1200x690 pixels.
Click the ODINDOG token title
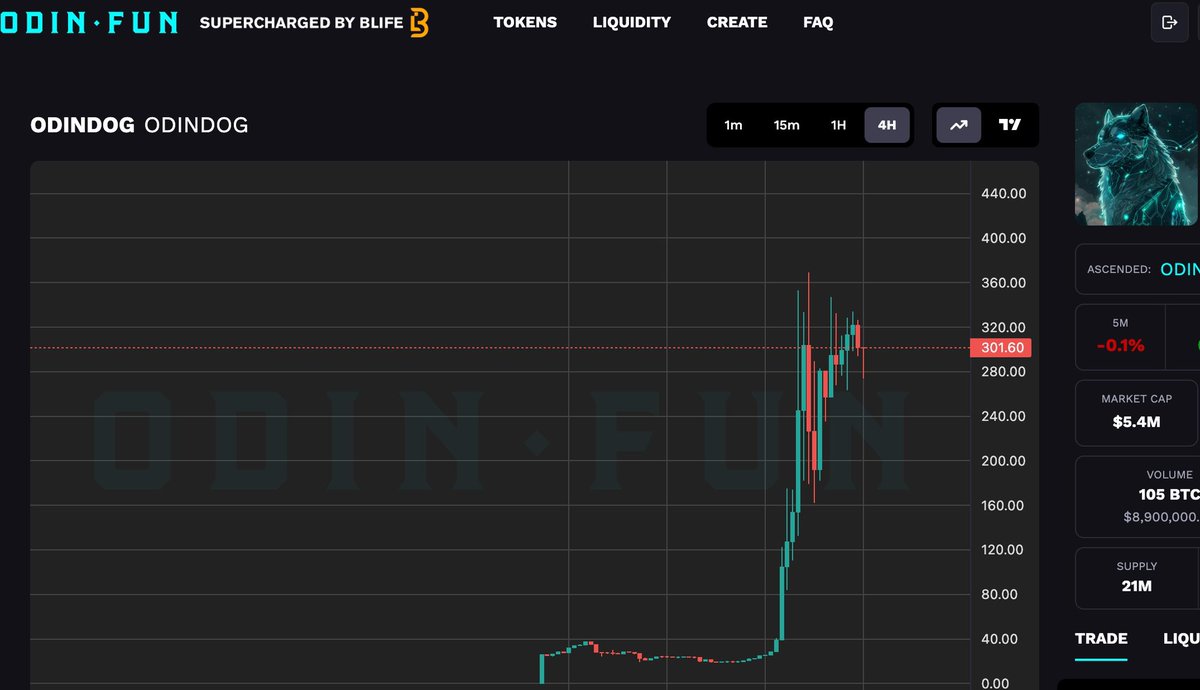[x=139, y=126]
